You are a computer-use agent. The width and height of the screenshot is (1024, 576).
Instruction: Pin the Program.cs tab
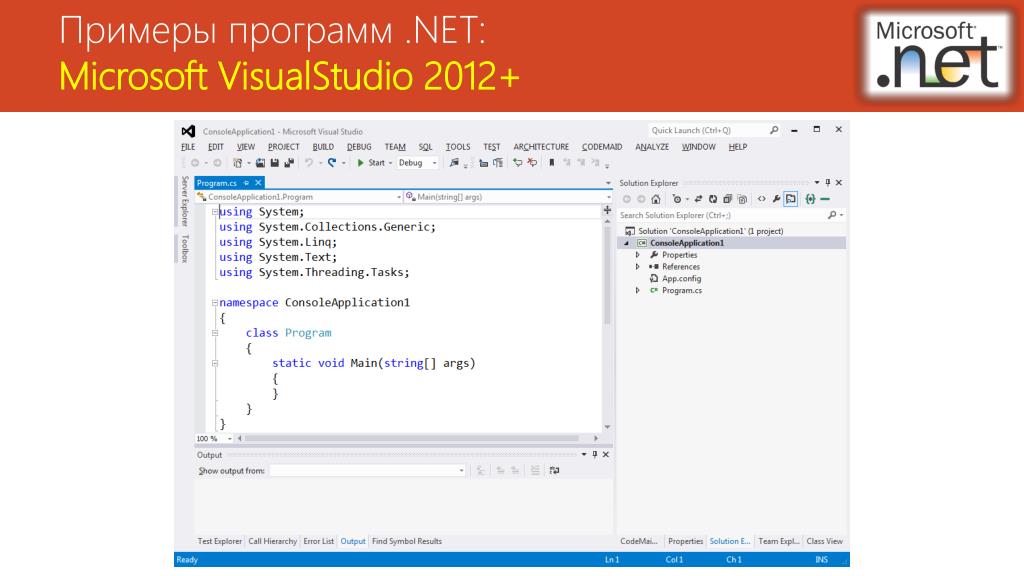(x=246, y=184)
